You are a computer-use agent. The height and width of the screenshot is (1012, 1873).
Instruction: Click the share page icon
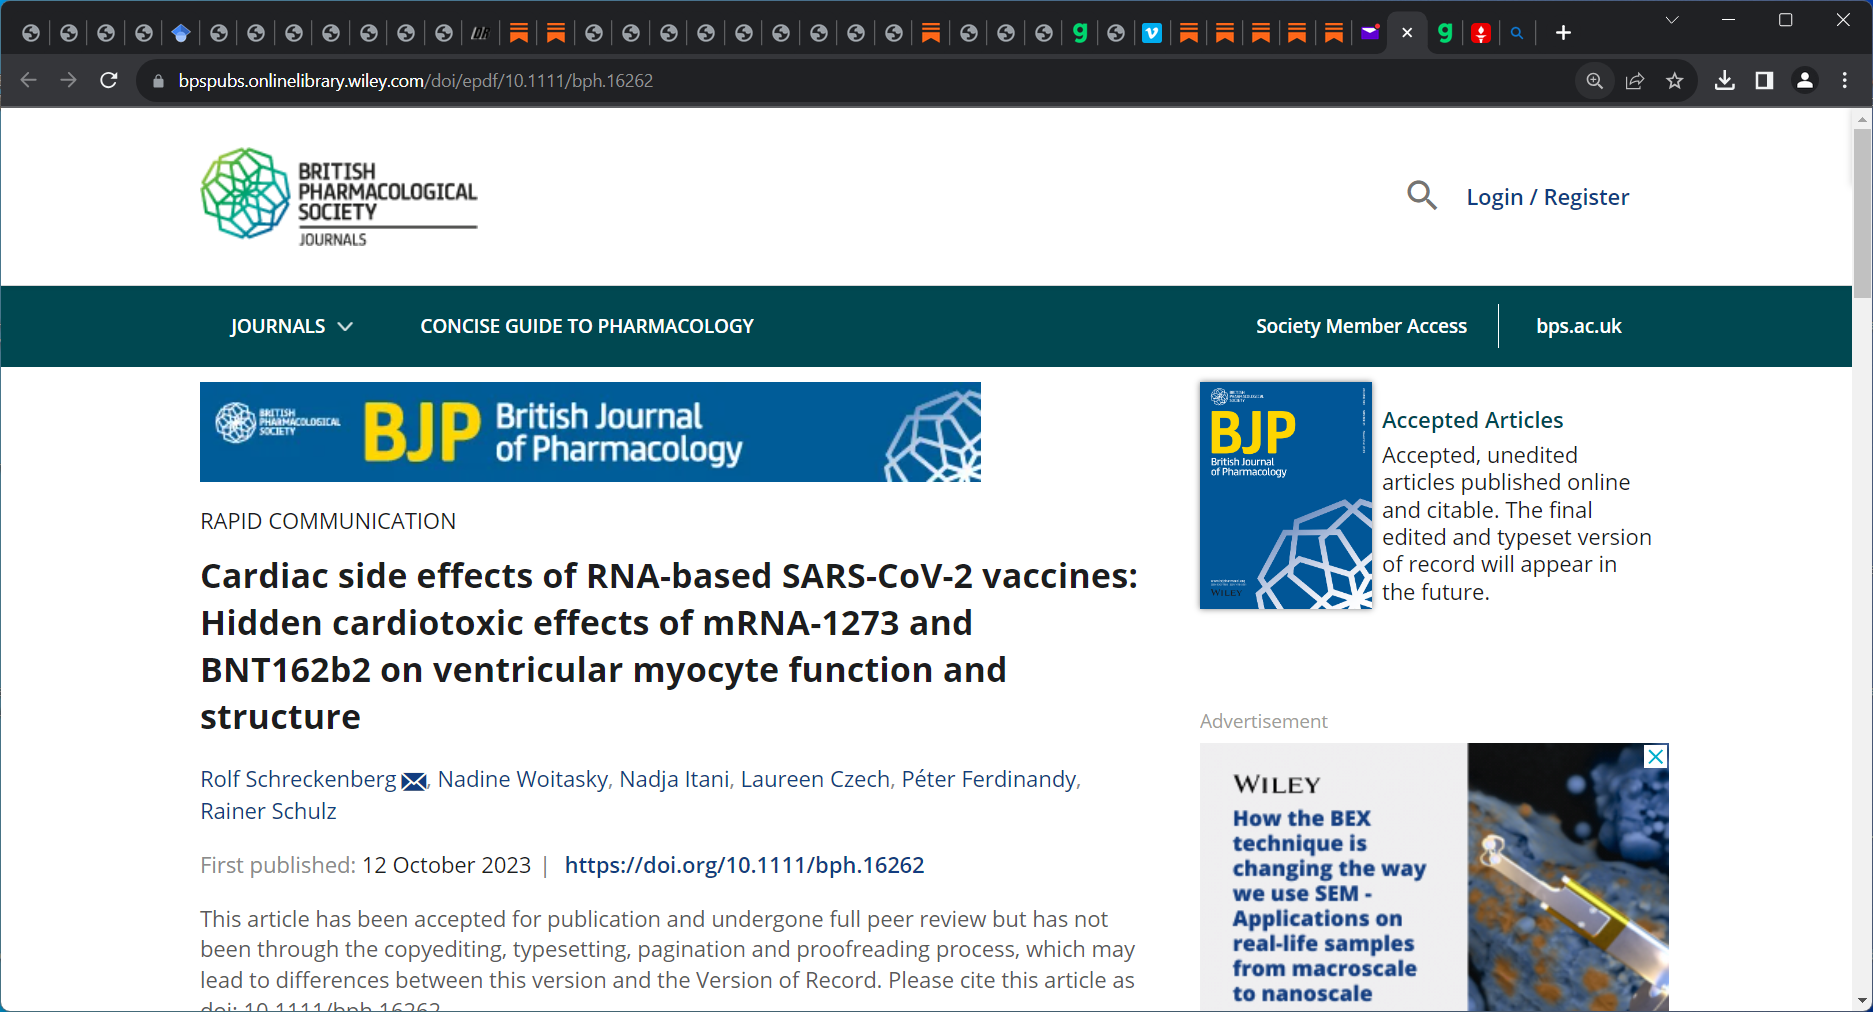click(x=1635, y=81)
